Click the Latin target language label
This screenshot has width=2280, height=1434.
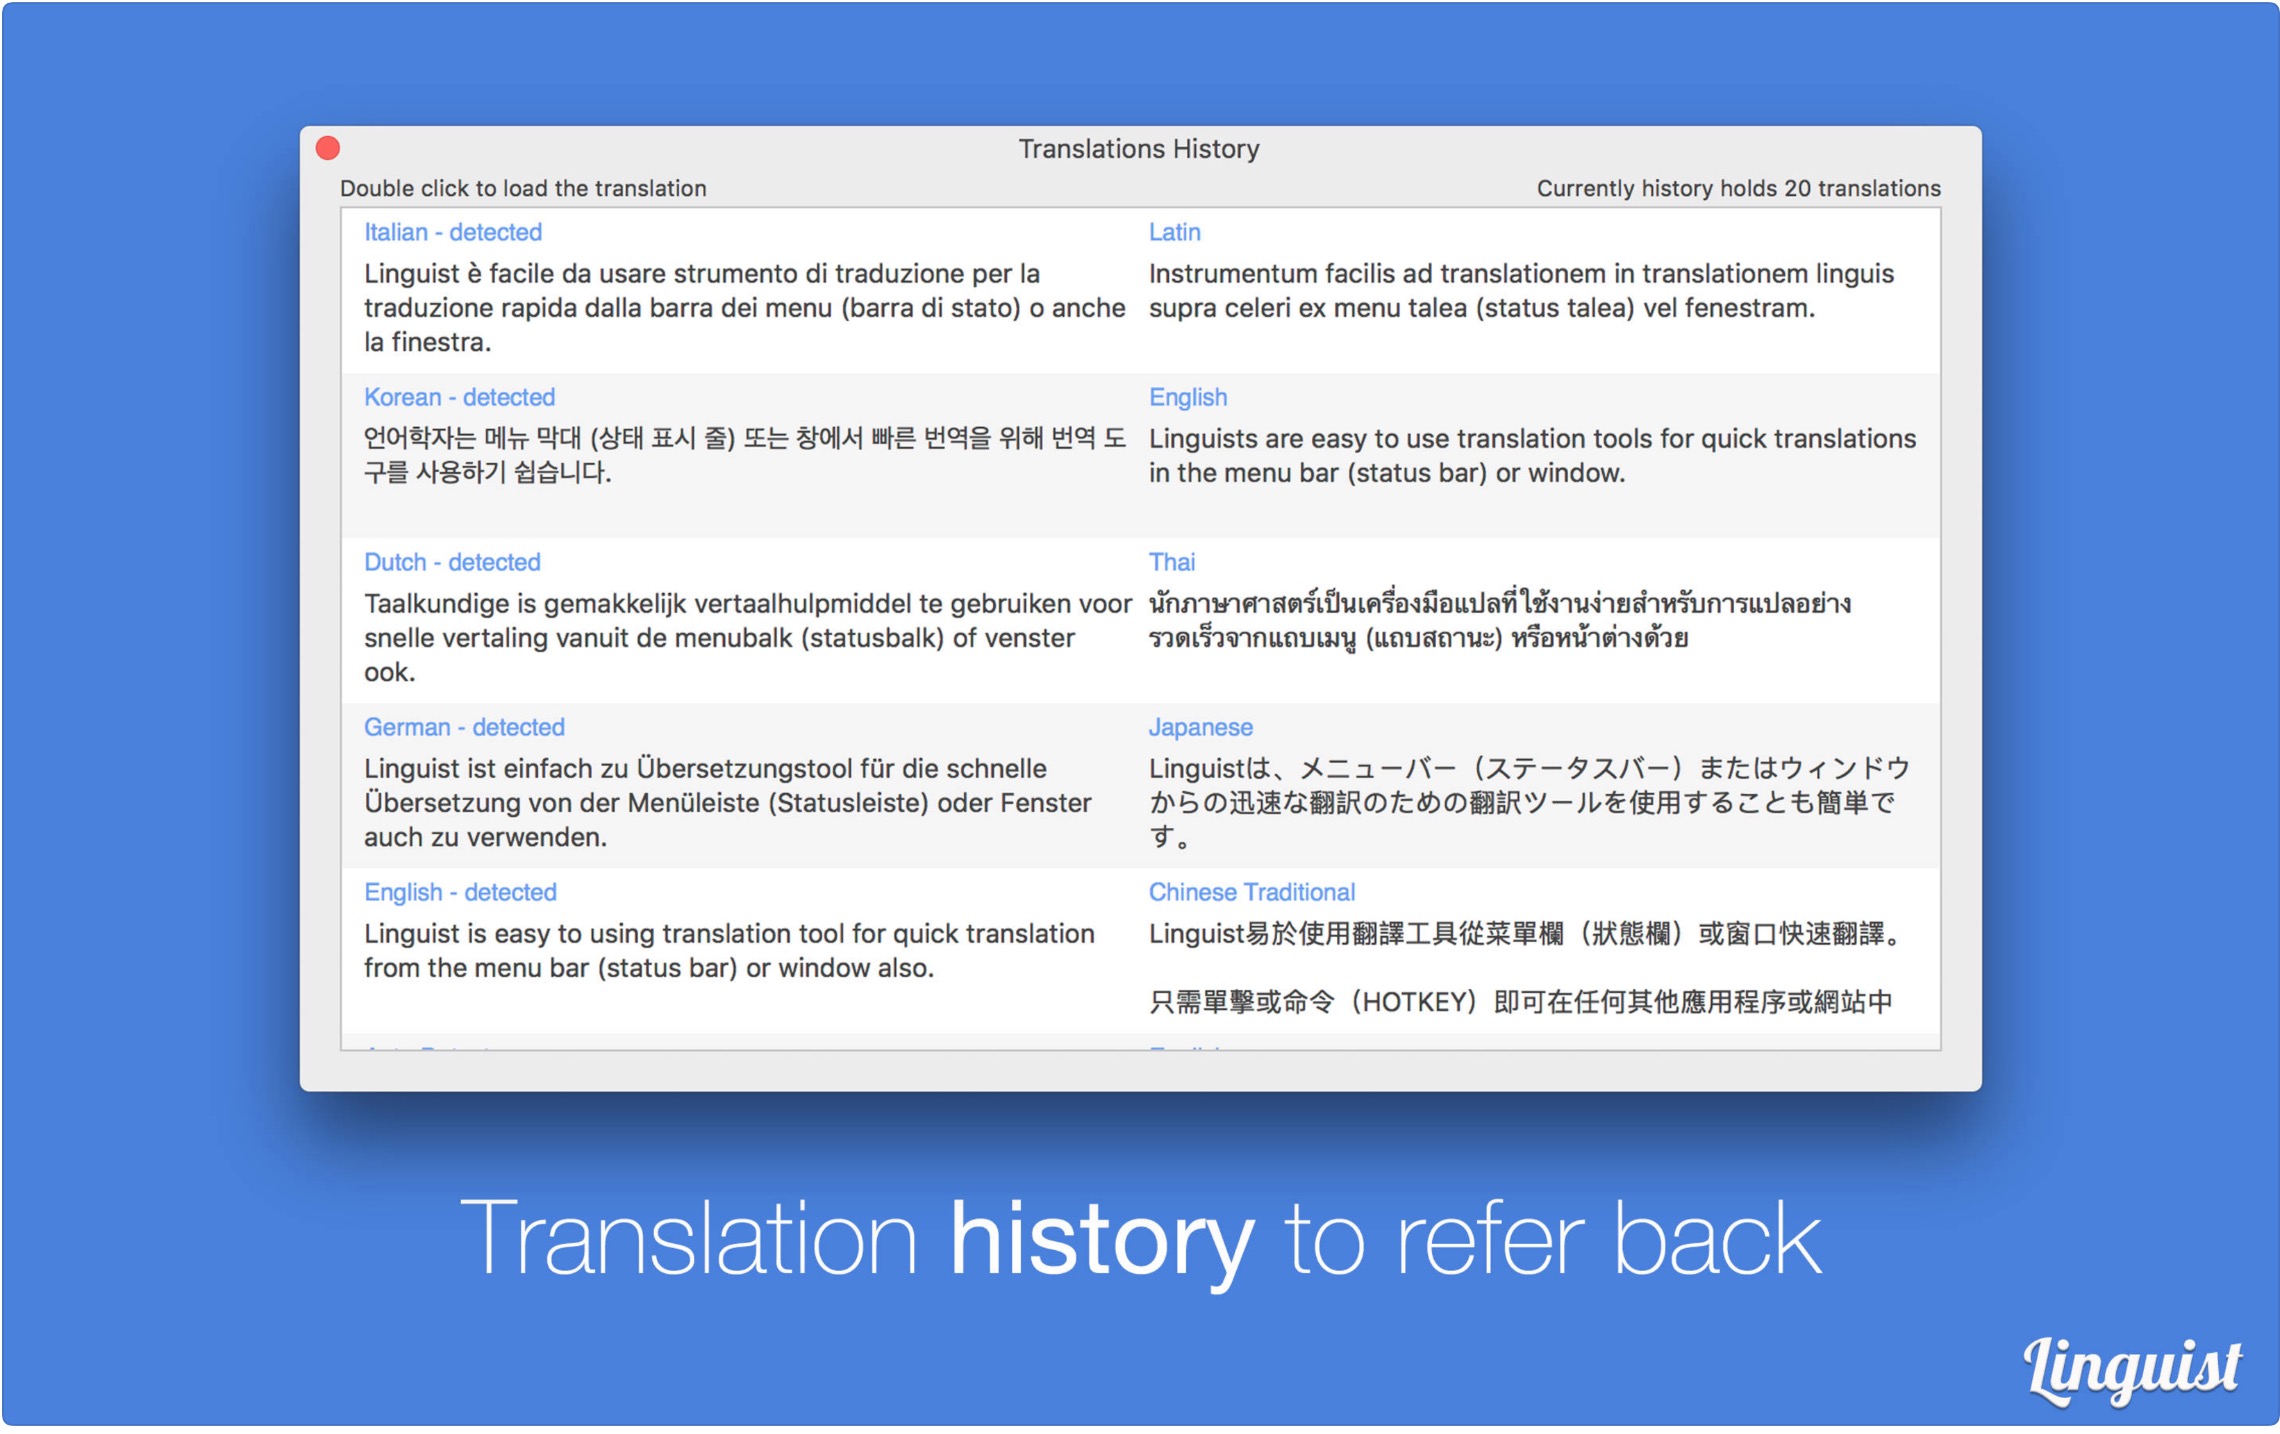1173,232
